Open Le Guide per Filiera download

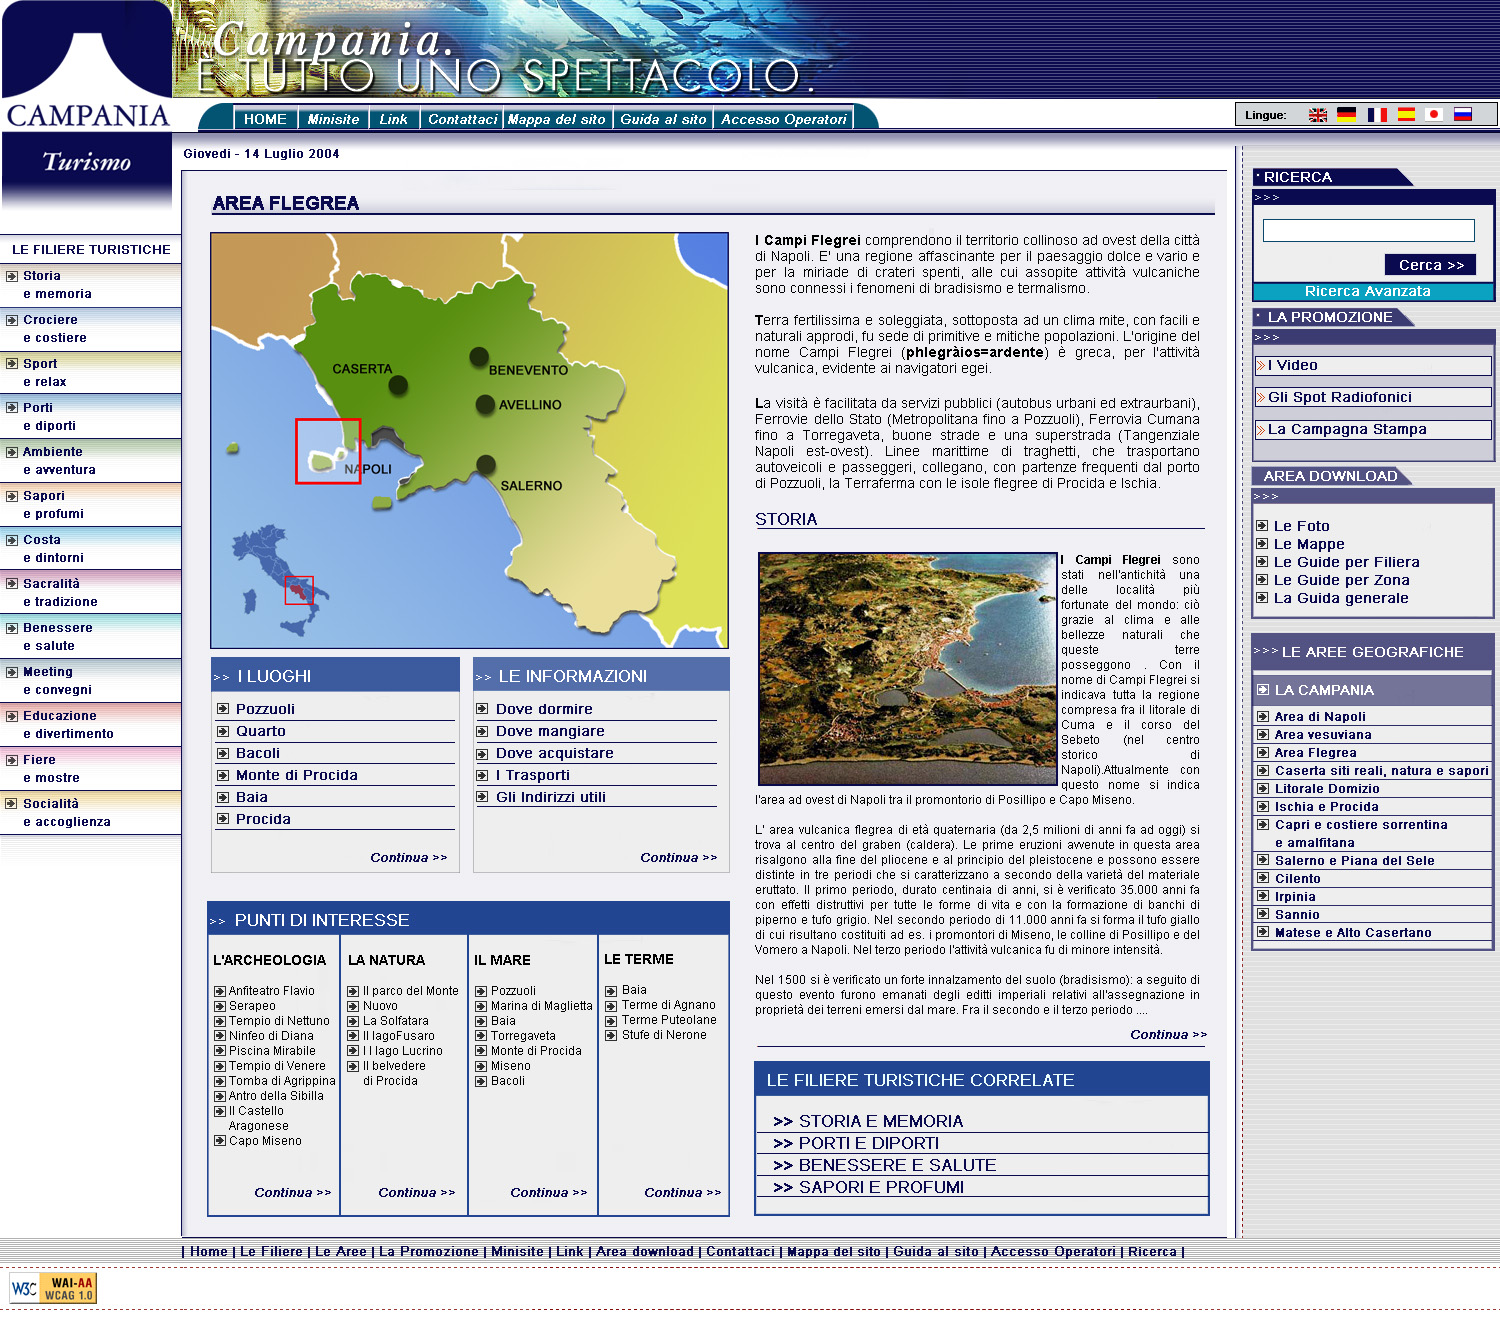1346,562
